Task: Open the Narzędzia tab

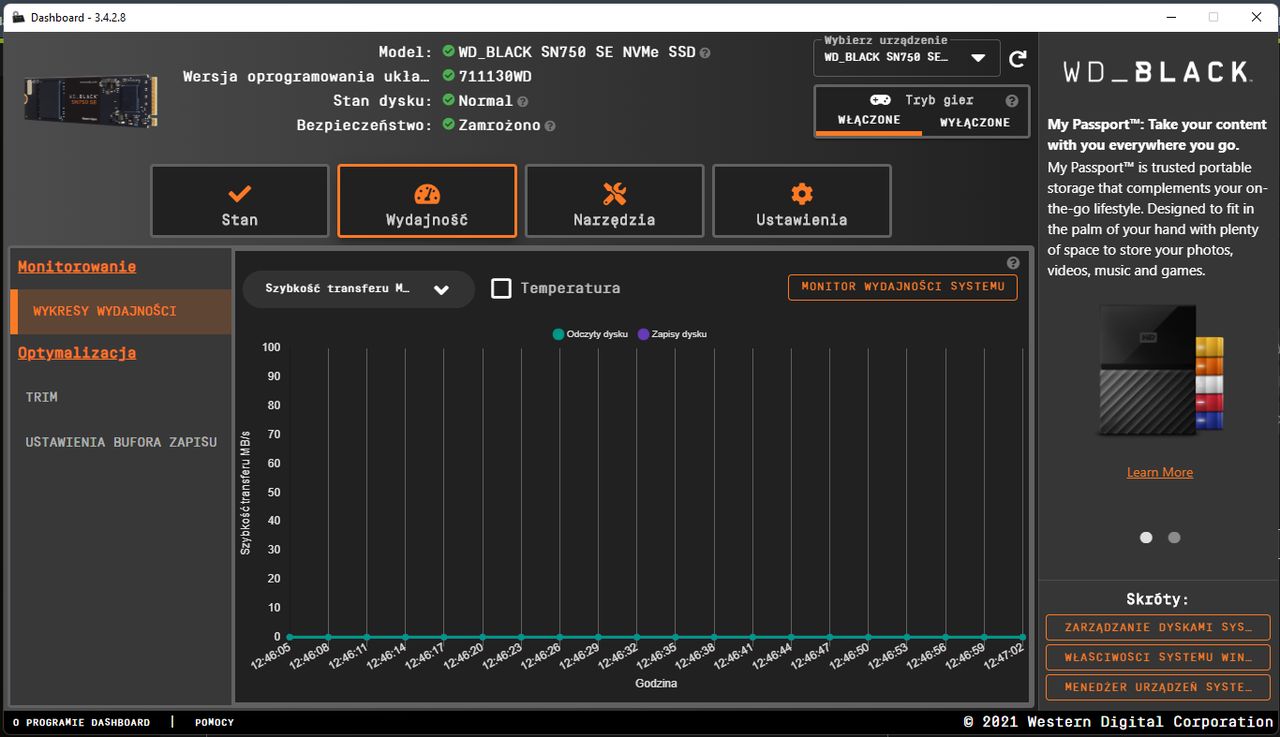Action: coord(614,201)
